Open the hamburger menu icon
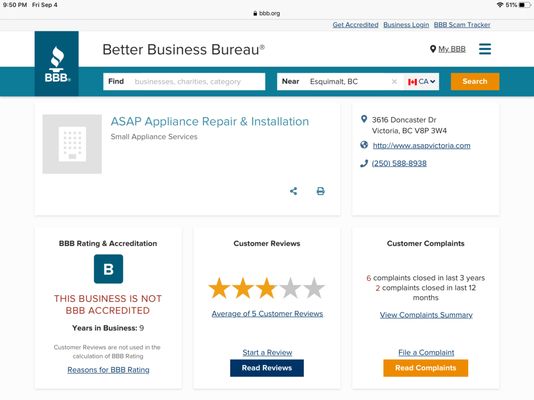Image resolution: width=534 pixels, height=400 pixels. pos(485,49)
